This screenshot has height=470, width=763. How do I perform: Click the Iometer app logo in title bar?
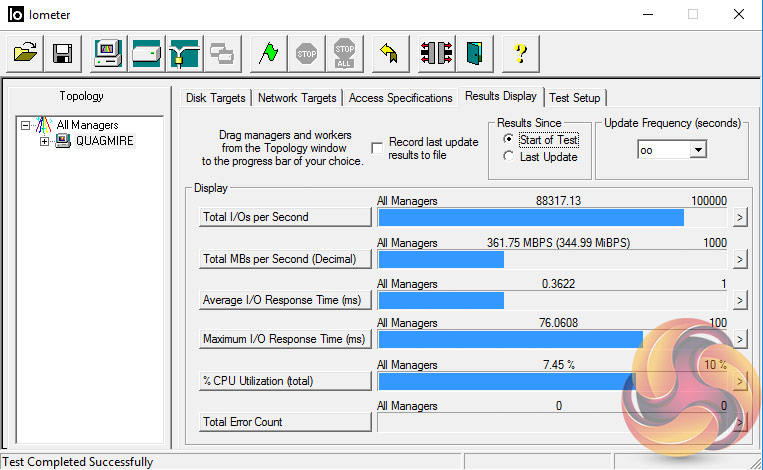pos(16,15)
